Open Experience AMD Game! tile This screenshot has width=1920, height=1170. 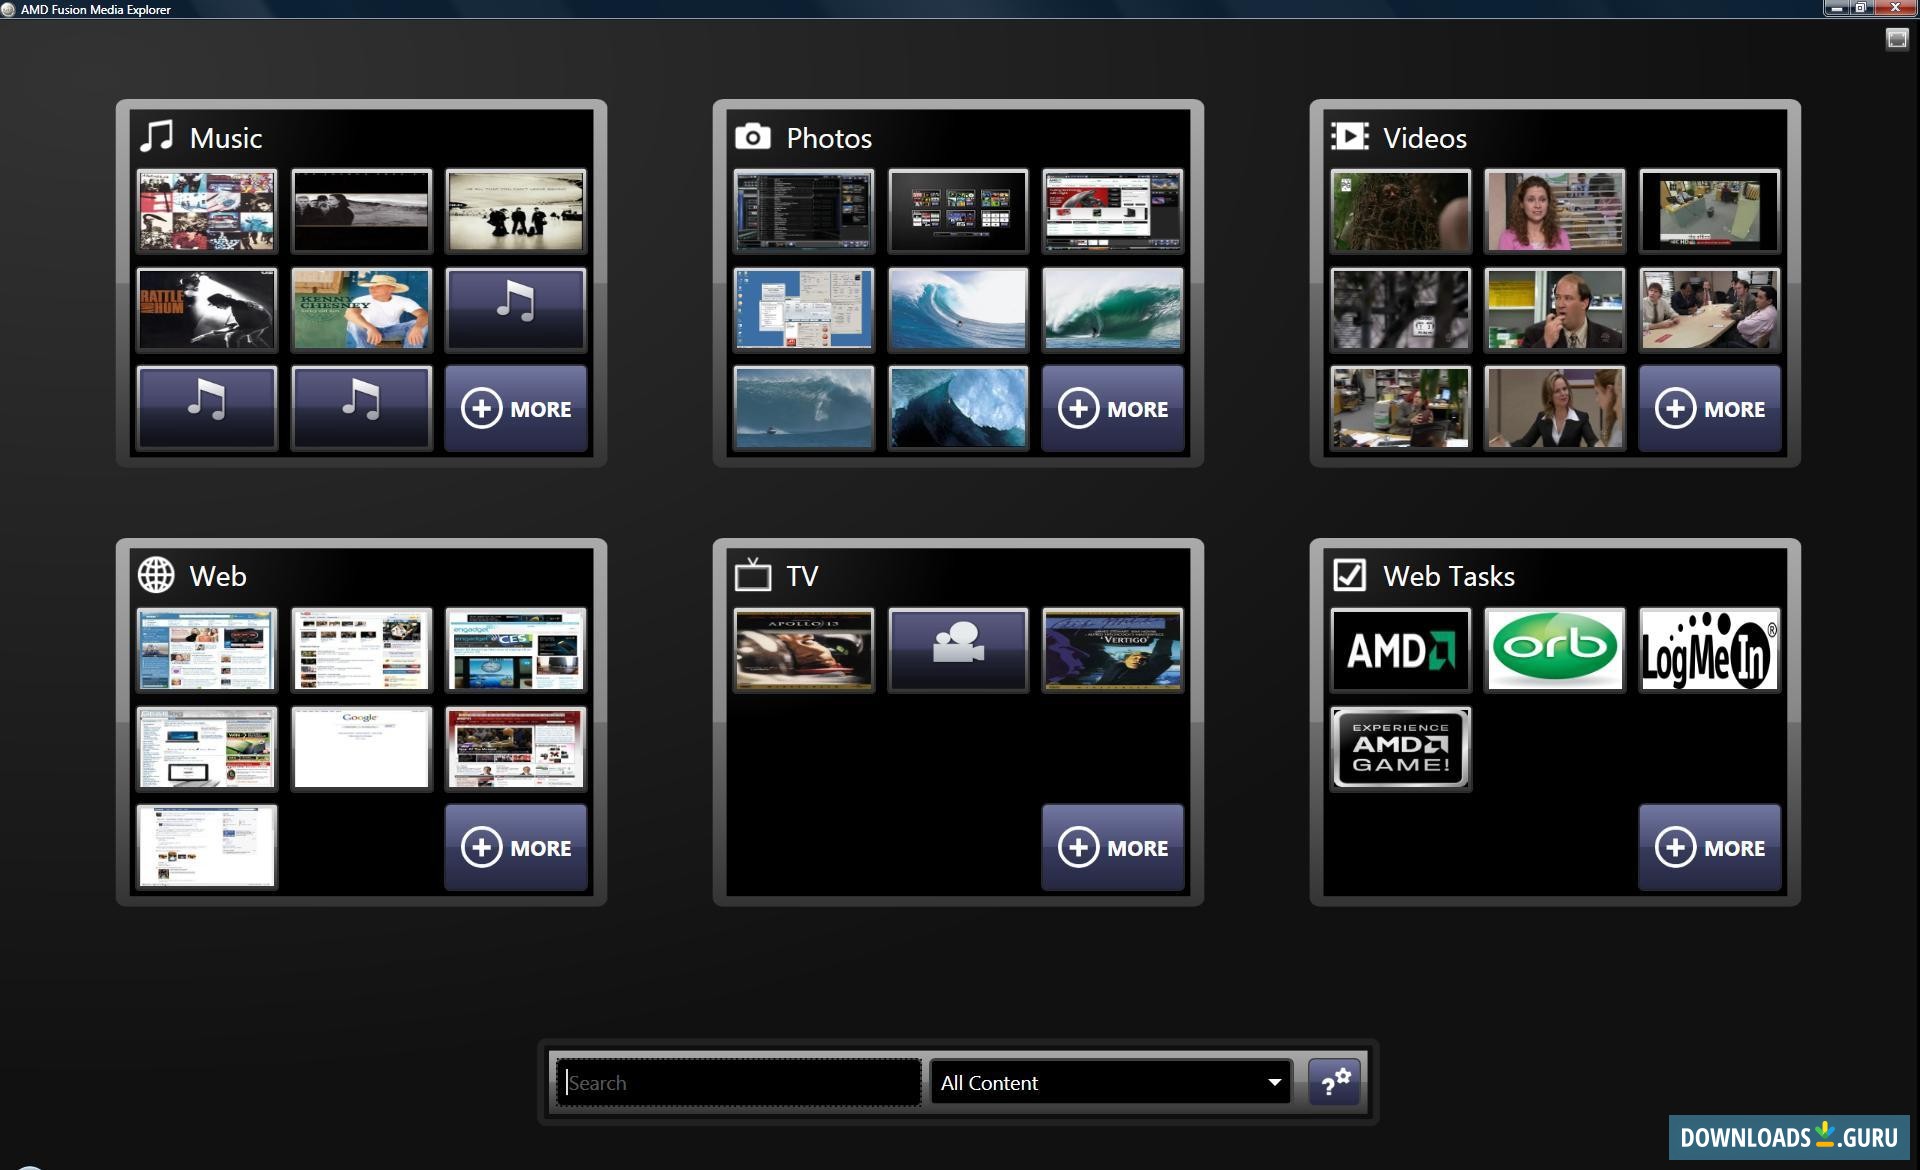coord(1399,748)
